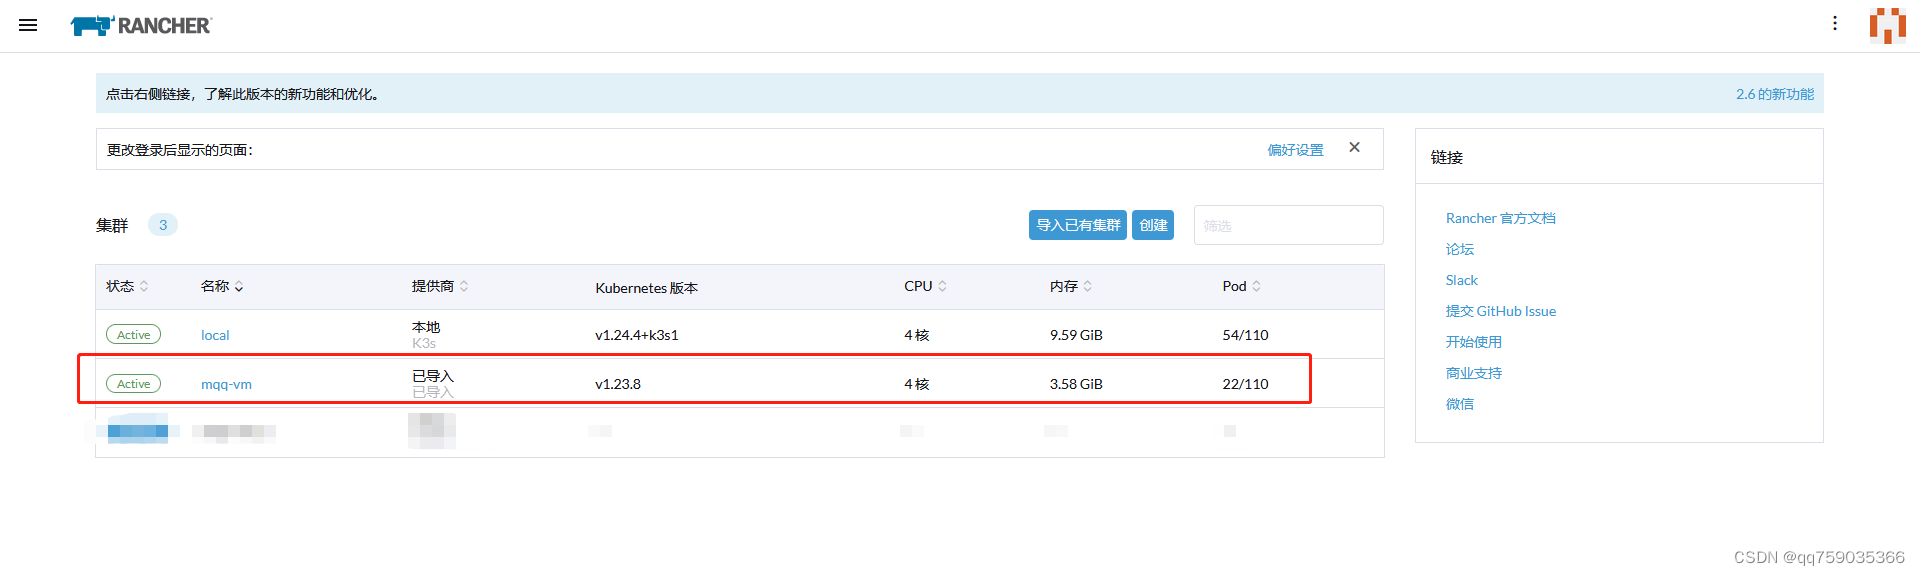The image size is (1920, 575).
Task: Dismiss the login landing page notice
Action: click(x=1354, y=147)
